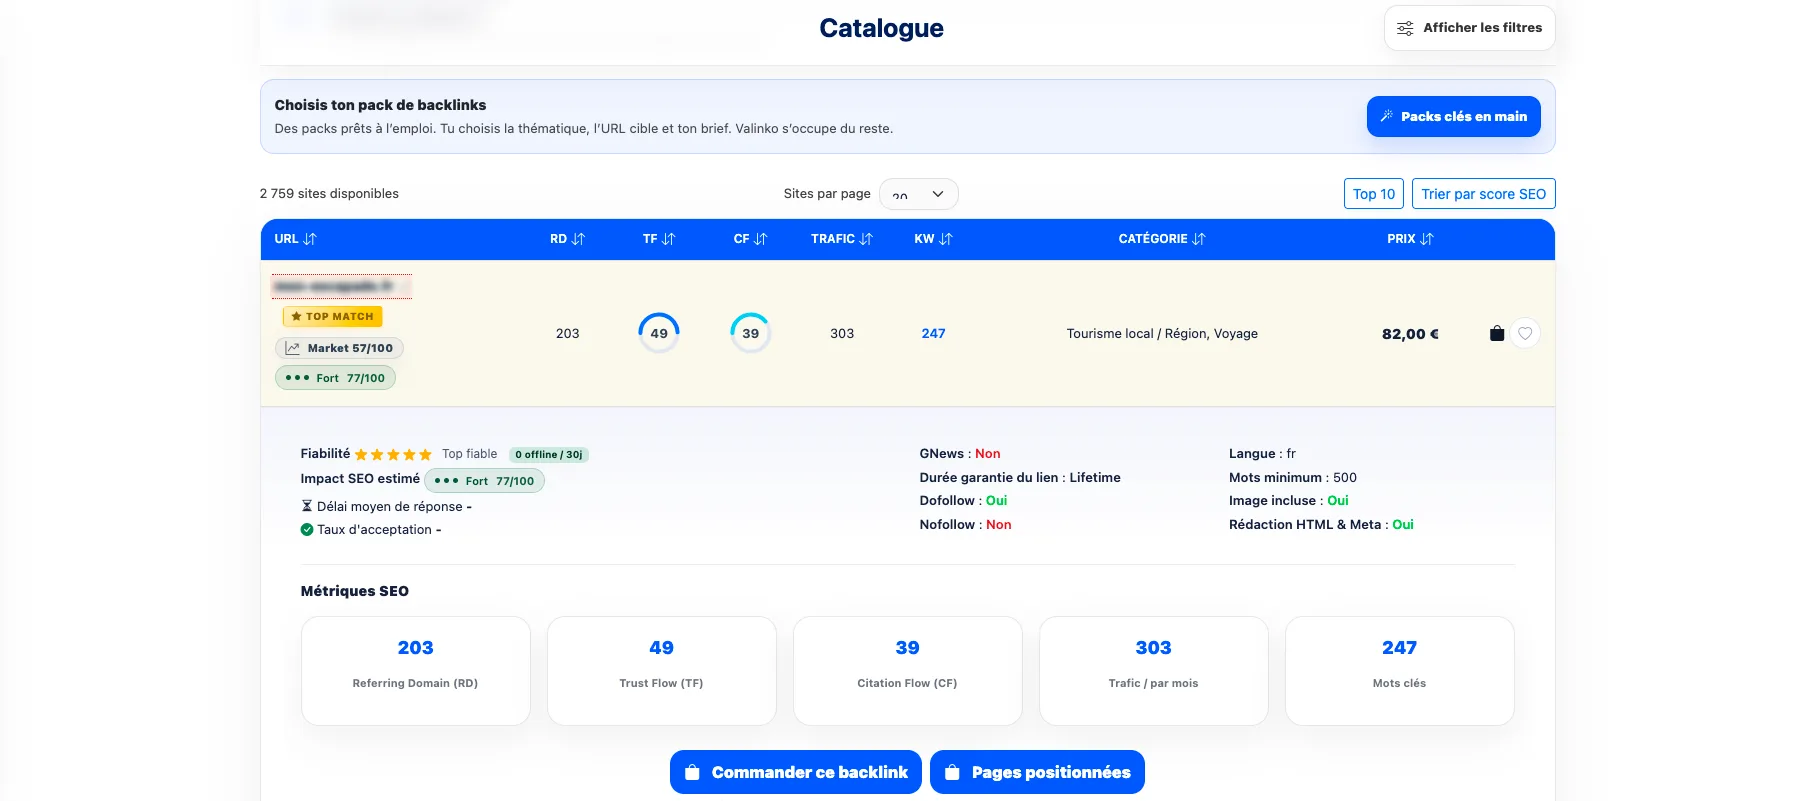This screenshot has width=1815, height=801.
Task: Sort table by TRAFIC column
Action: click(x=842, y=239)
